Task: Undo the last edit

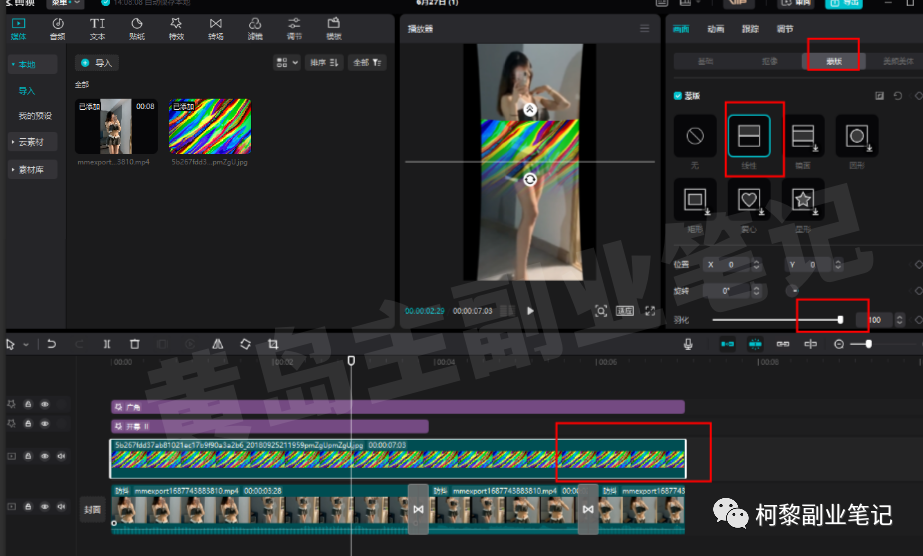Action: [x=51, y=344]
